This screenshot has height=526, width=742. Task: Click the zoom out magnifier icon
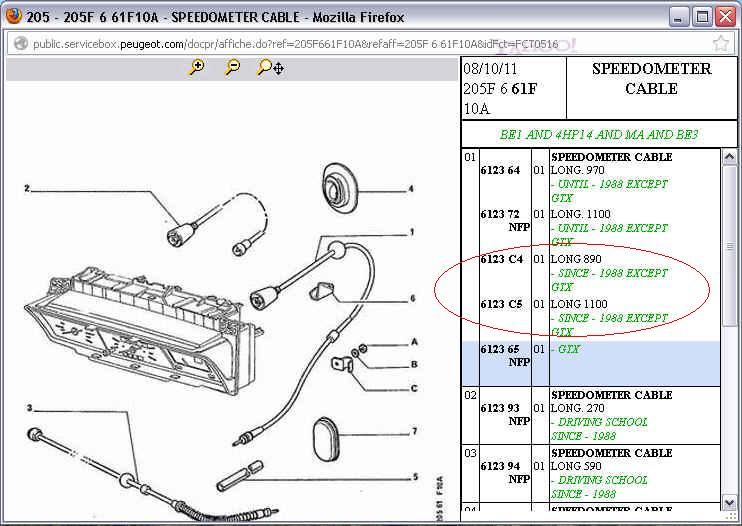click(x=232, y=68)
